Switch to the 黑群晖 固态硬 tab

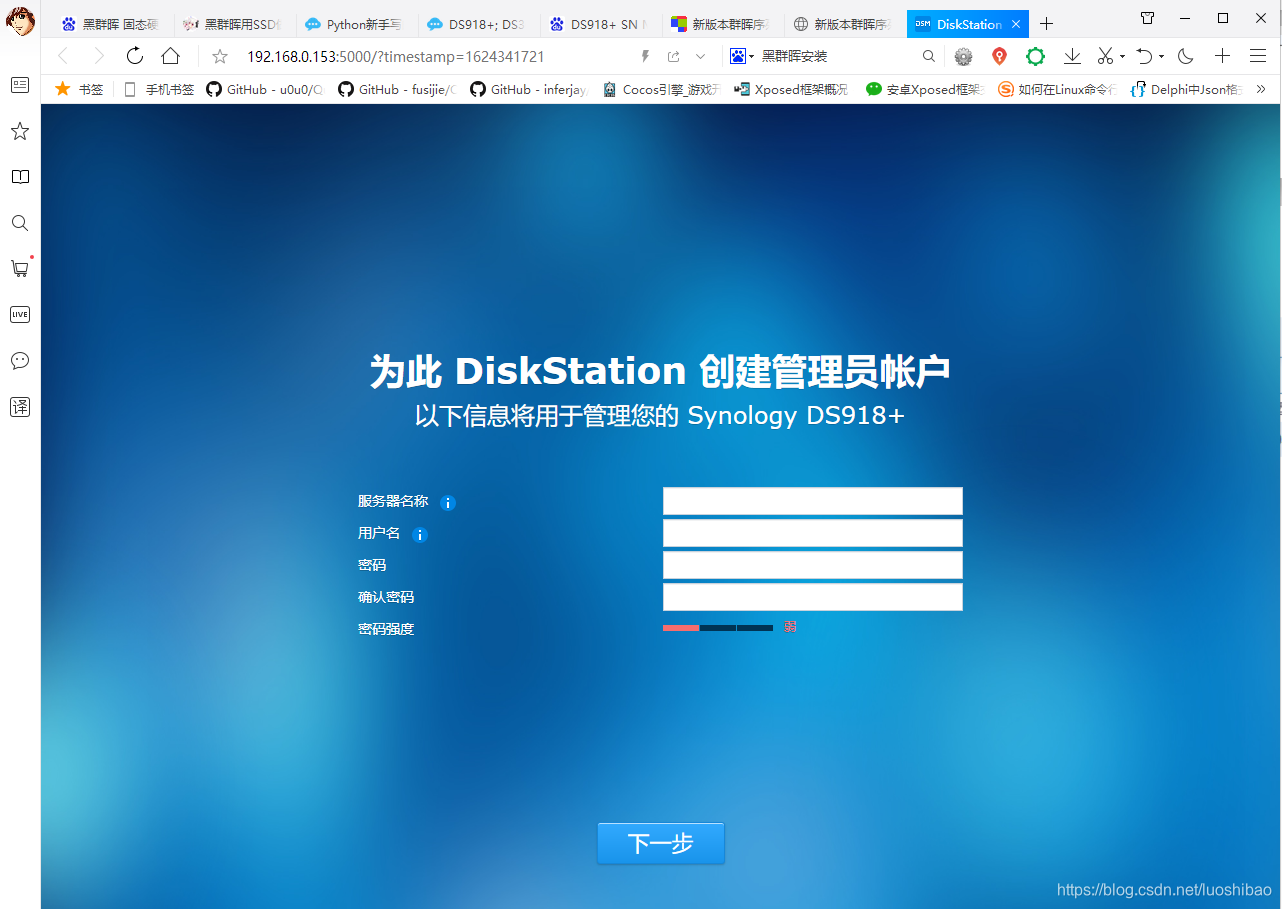[111, 24]
